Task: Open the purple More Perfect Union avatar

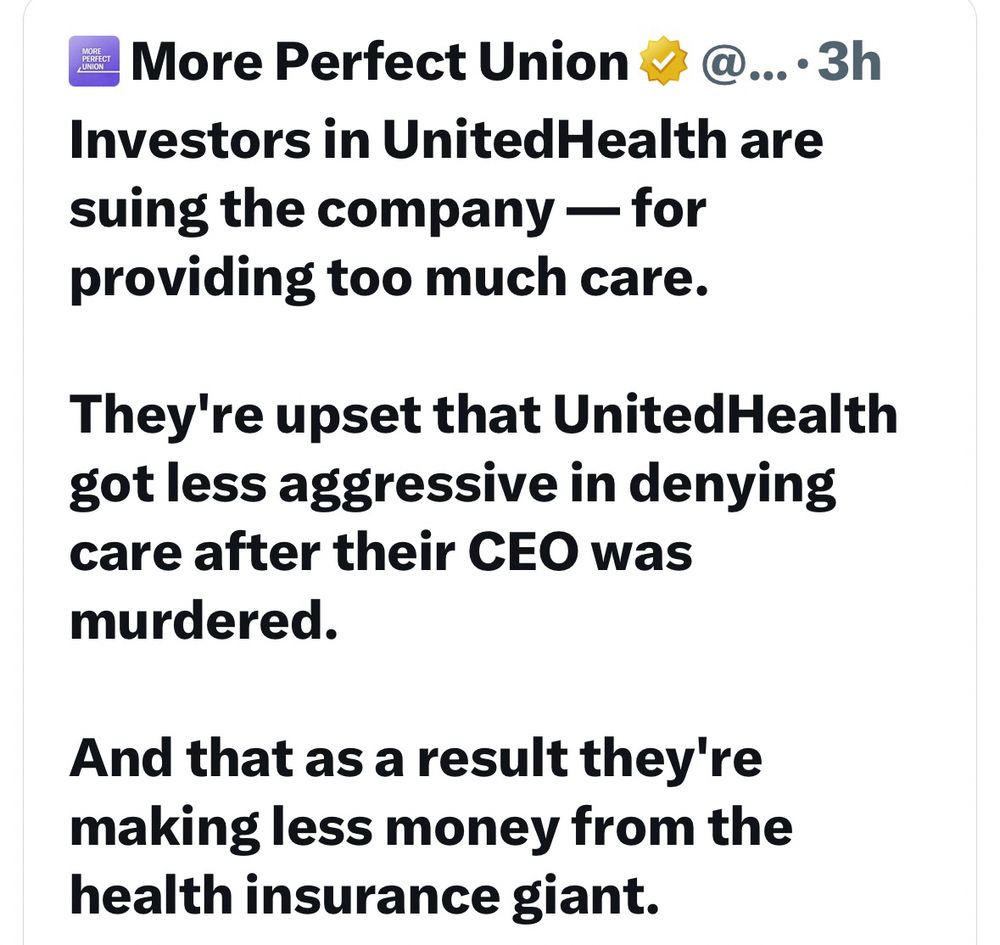Action: 94,61
